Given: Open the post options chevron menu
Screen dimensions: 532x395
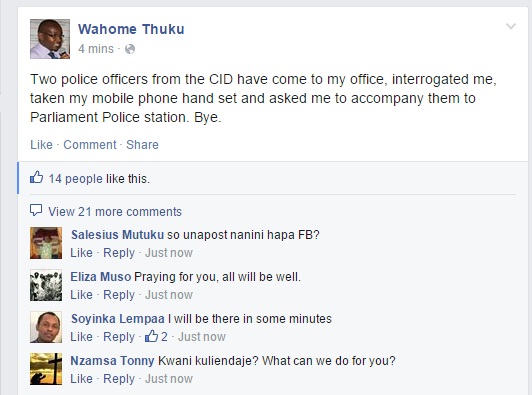Looking at the screenshot, I should pos(511,26).
